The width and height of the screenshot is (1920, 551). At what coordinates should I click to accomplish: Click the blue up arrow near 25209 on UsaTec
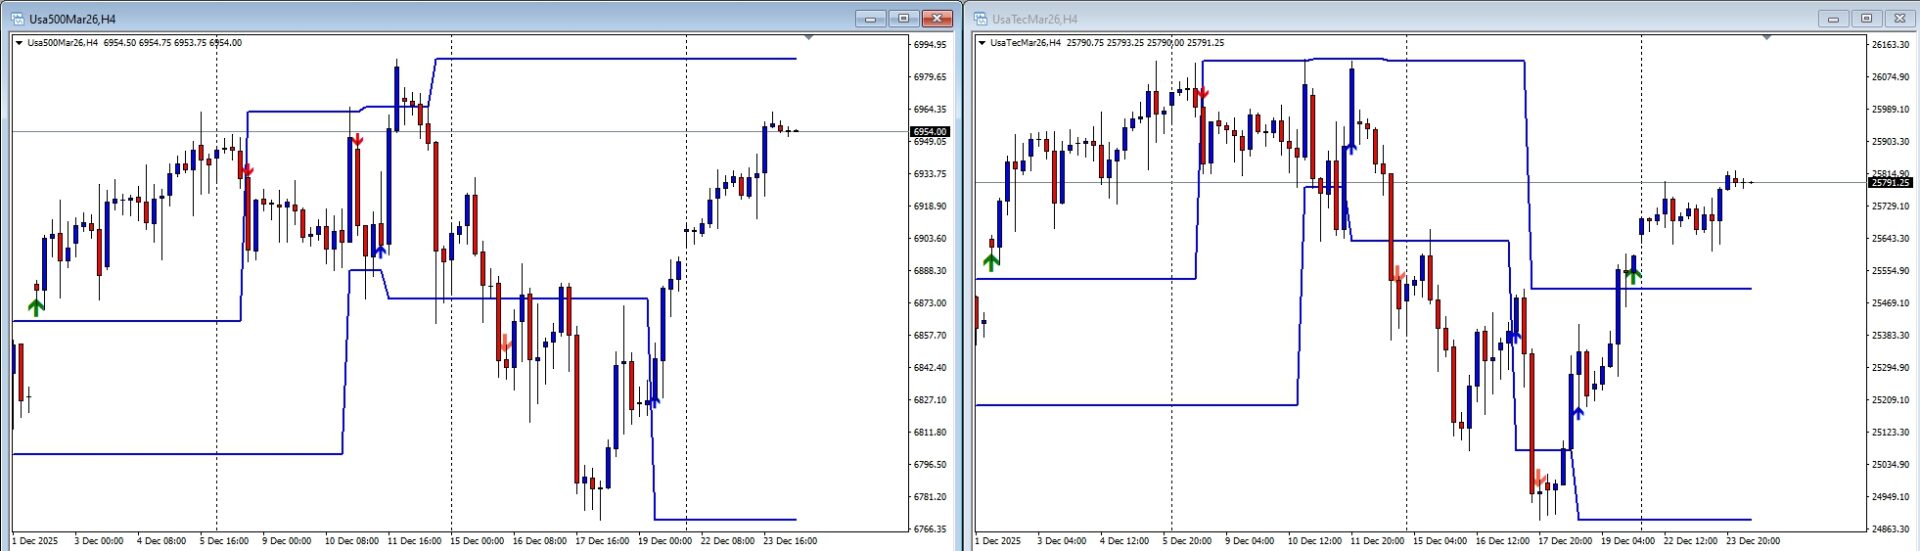point(1578,411)
